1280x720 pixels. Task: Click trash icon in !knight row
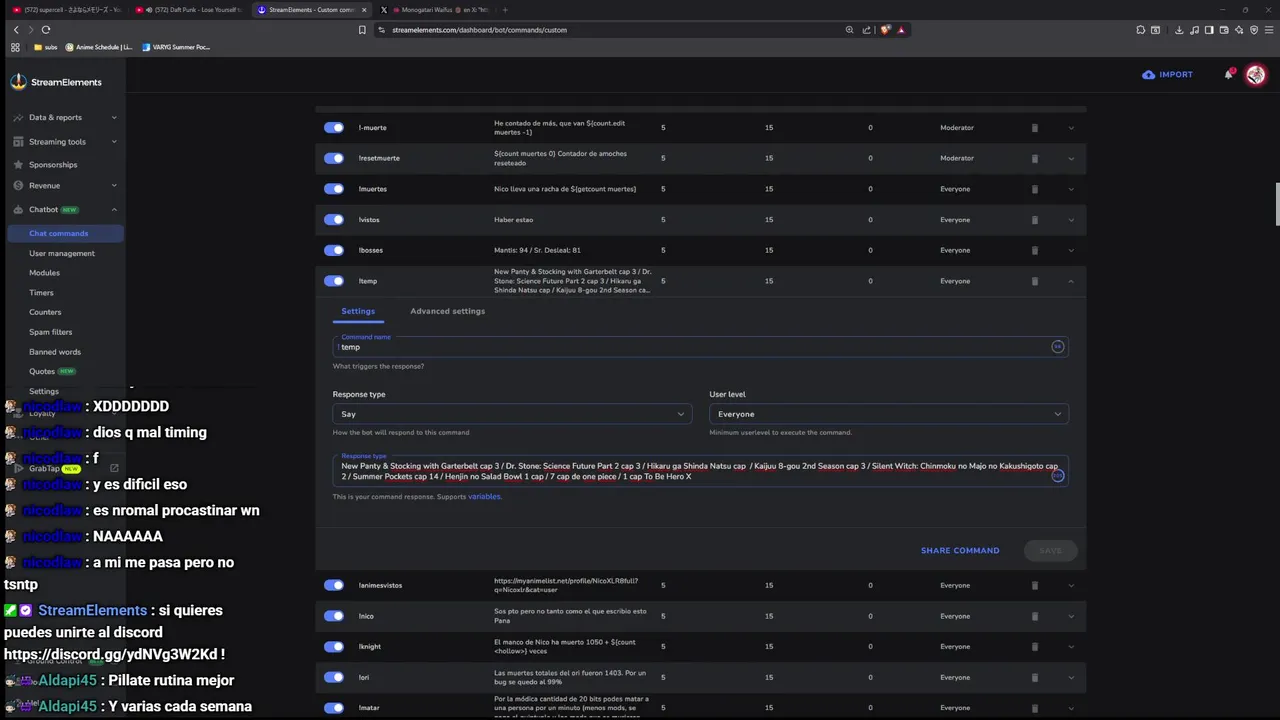pyautogui.click(x=1035, y=647)
